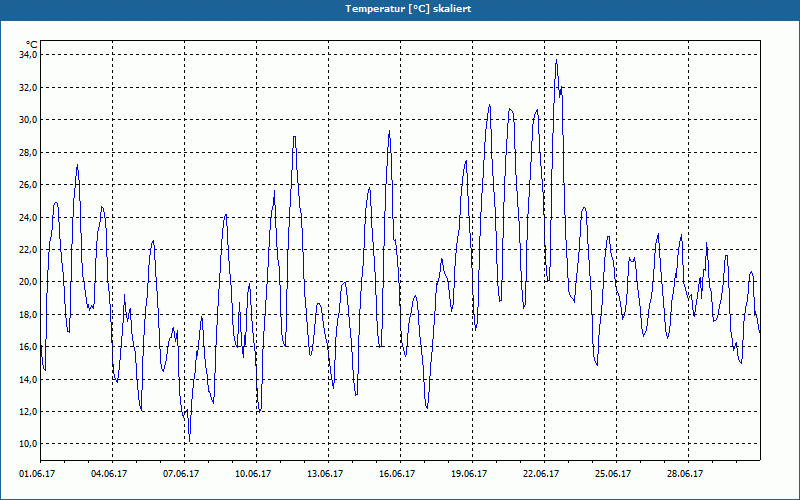Click the date label 22.06.17

point(541,474)
